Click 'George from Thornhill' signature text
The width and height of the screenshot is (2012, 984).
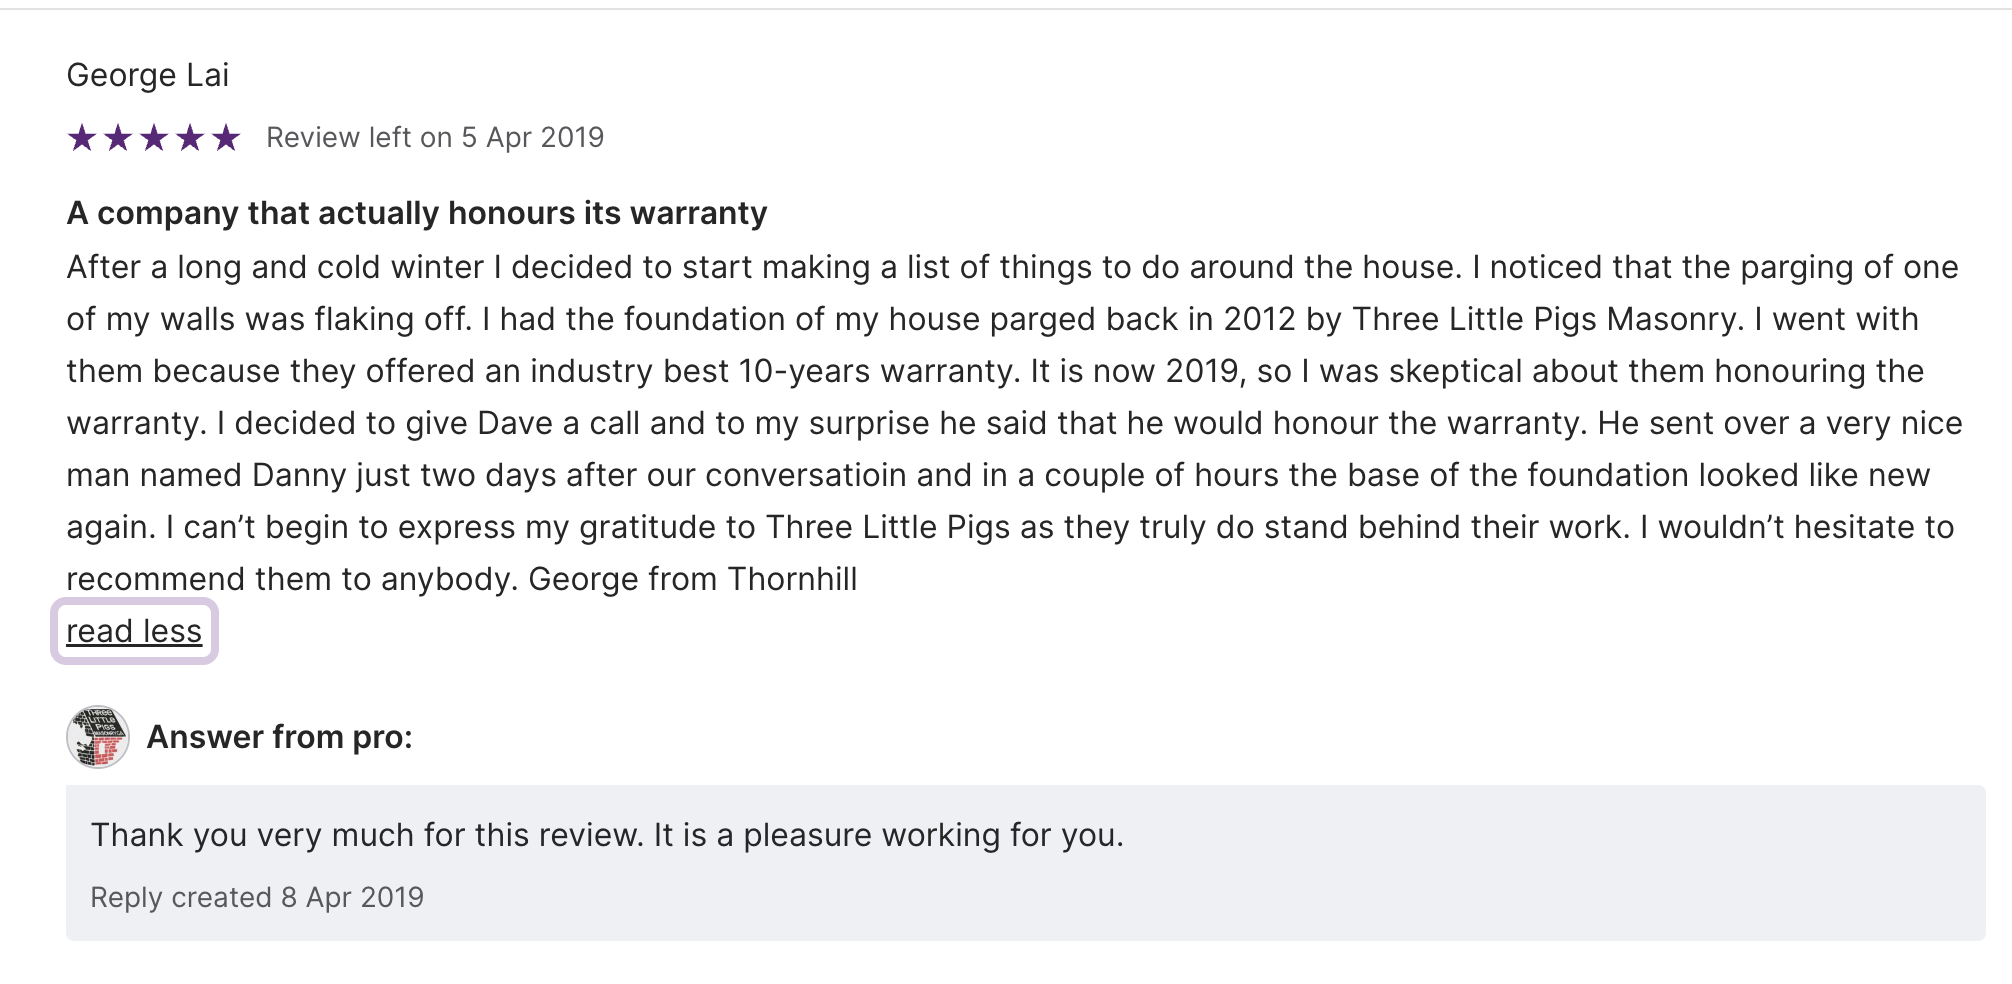click(x=692, y=579)
